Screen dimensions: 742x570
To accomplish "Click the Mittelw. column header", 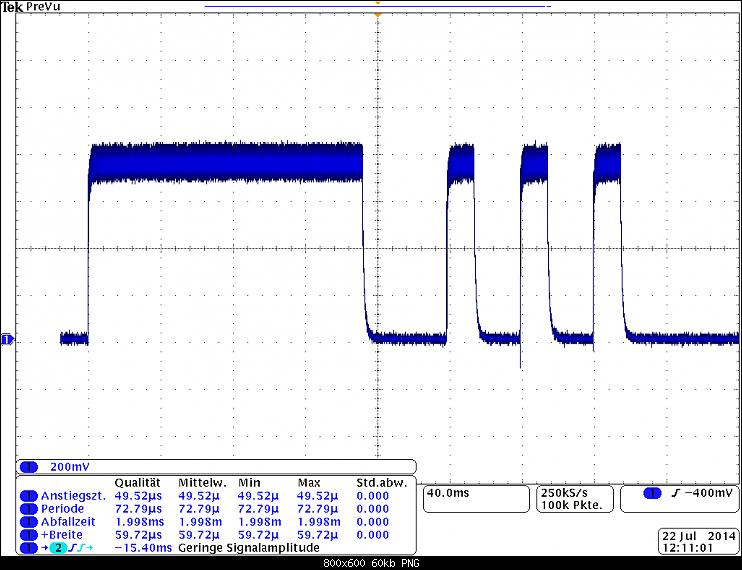I will point(201,482).
